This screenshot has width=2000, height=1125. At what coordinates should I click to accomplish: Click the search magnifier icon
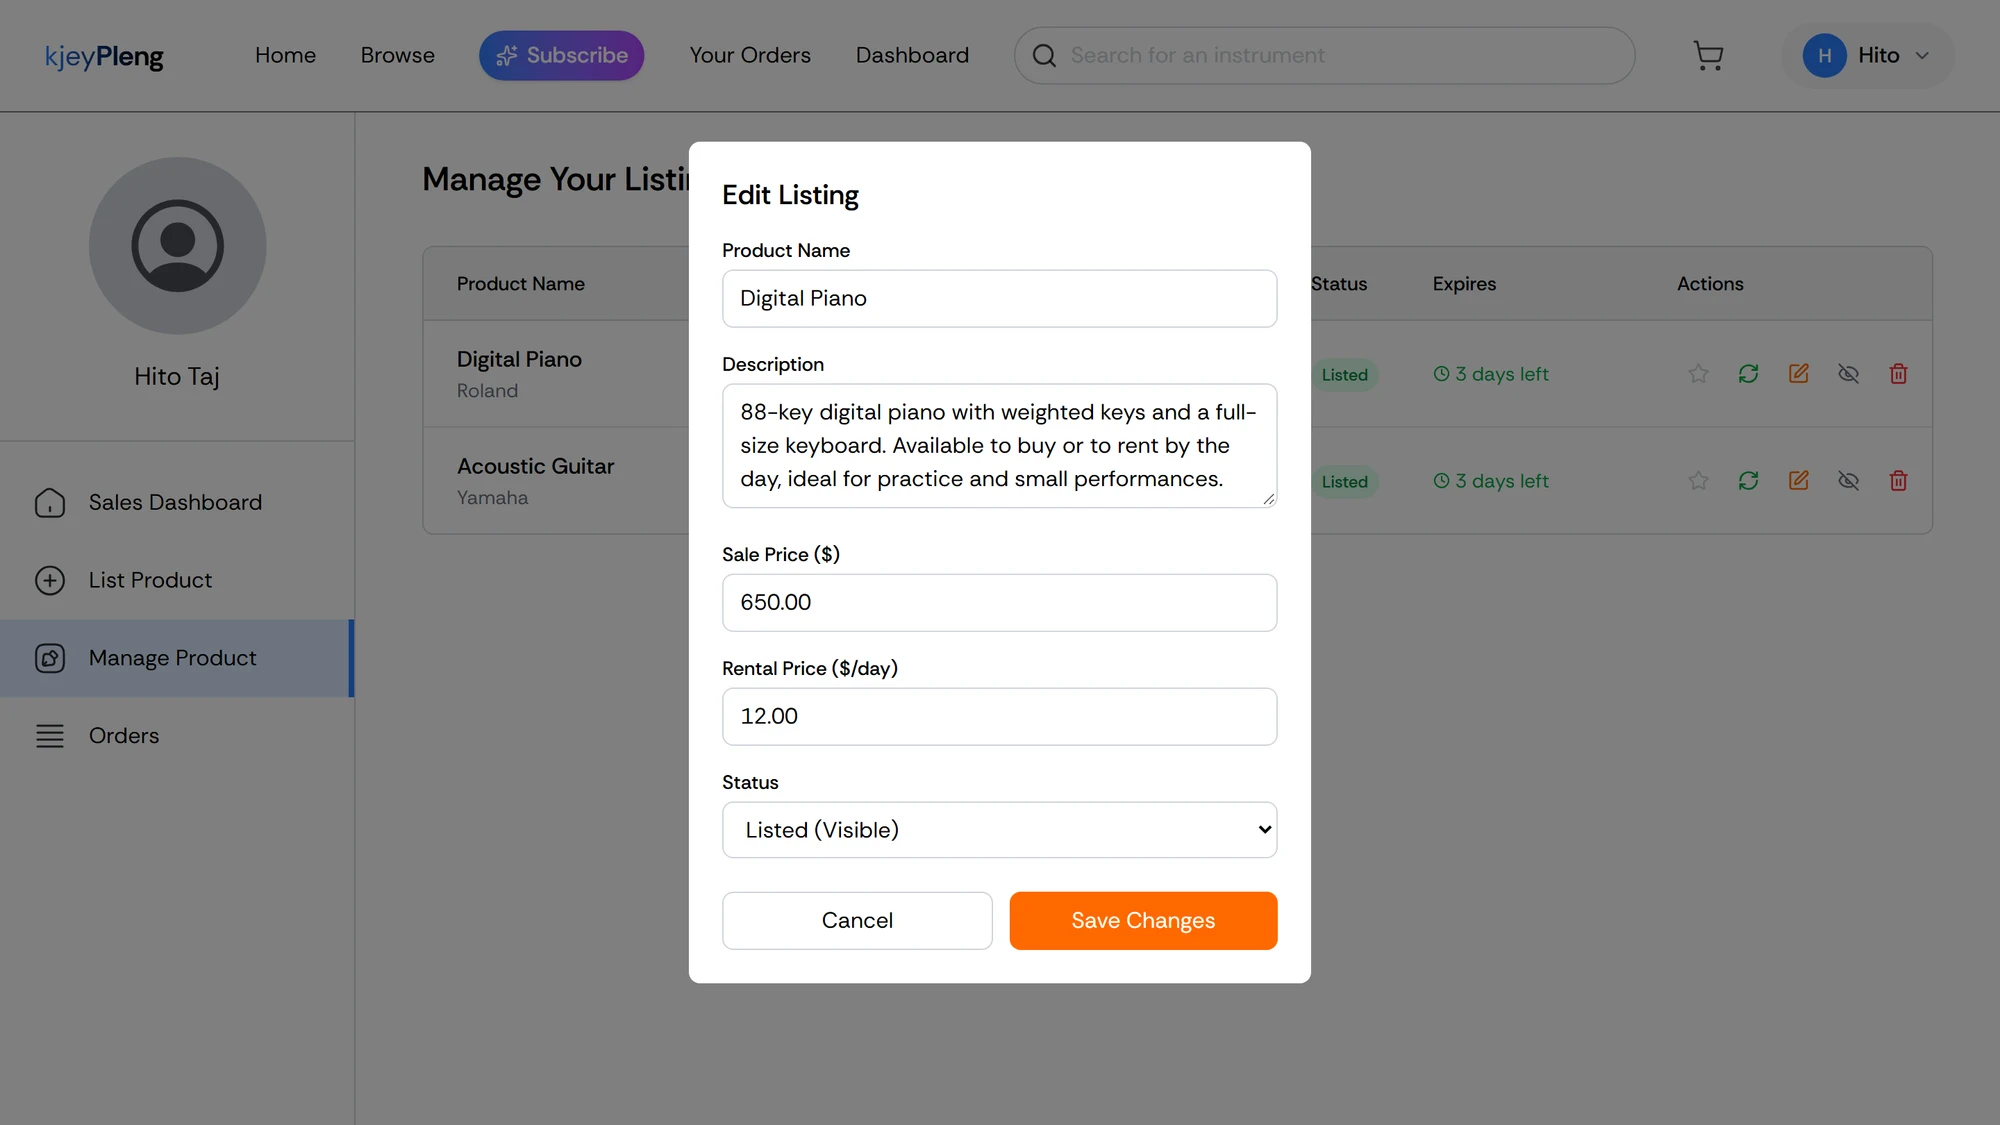(1044, 56)
